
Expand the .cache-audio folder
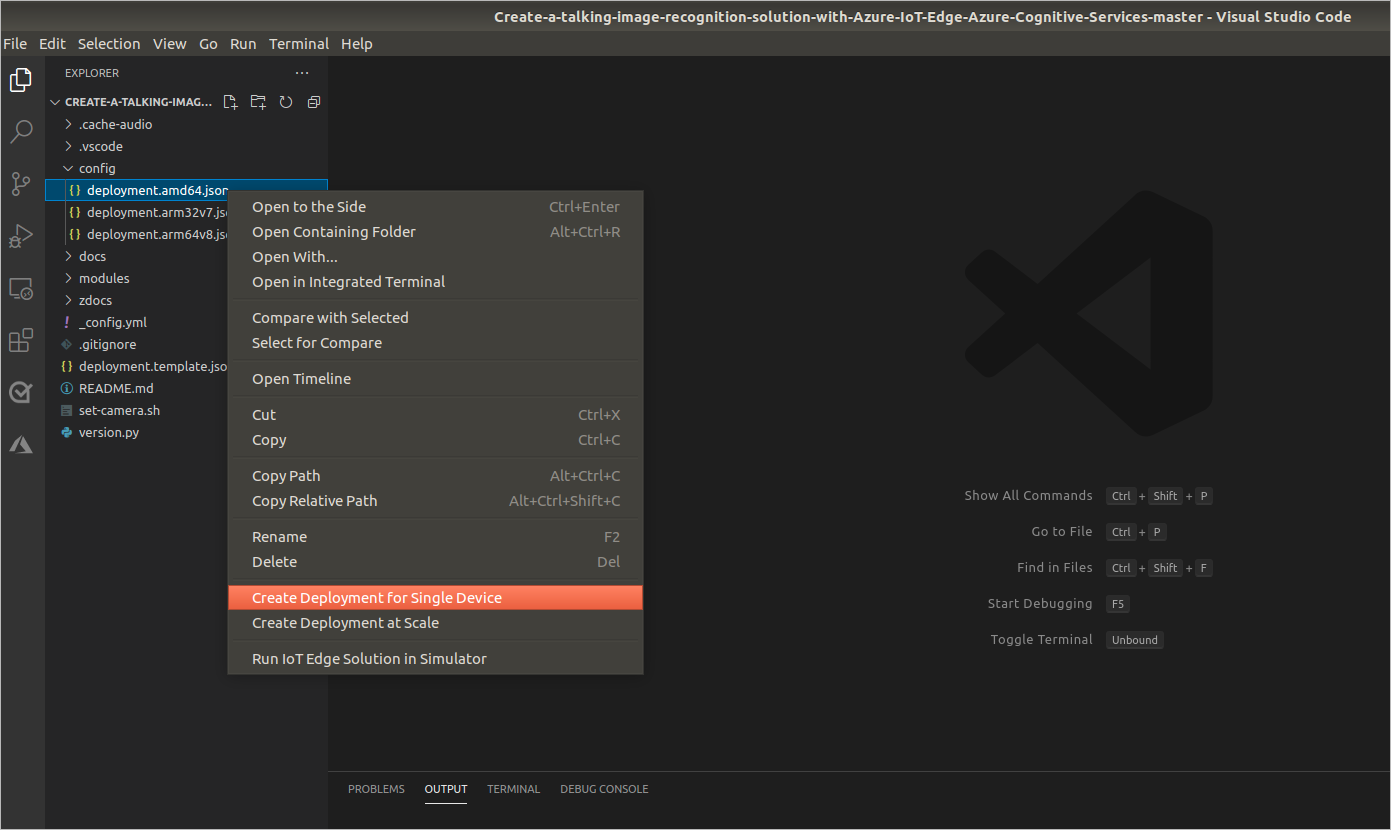[115, 124]
